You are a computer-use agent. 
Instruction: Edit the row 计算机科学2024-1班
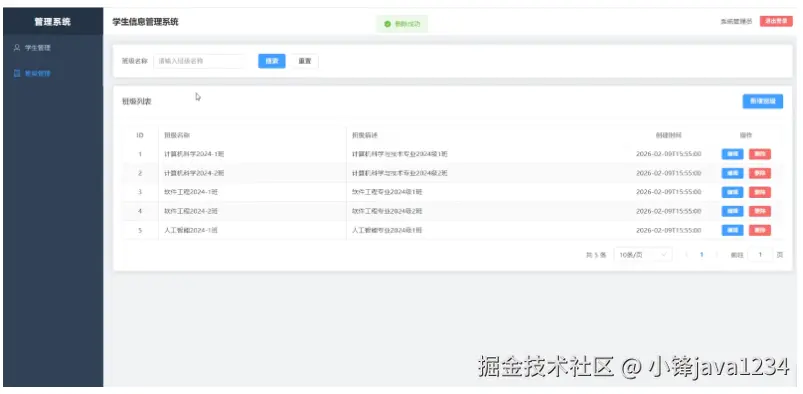pos(732,154)
